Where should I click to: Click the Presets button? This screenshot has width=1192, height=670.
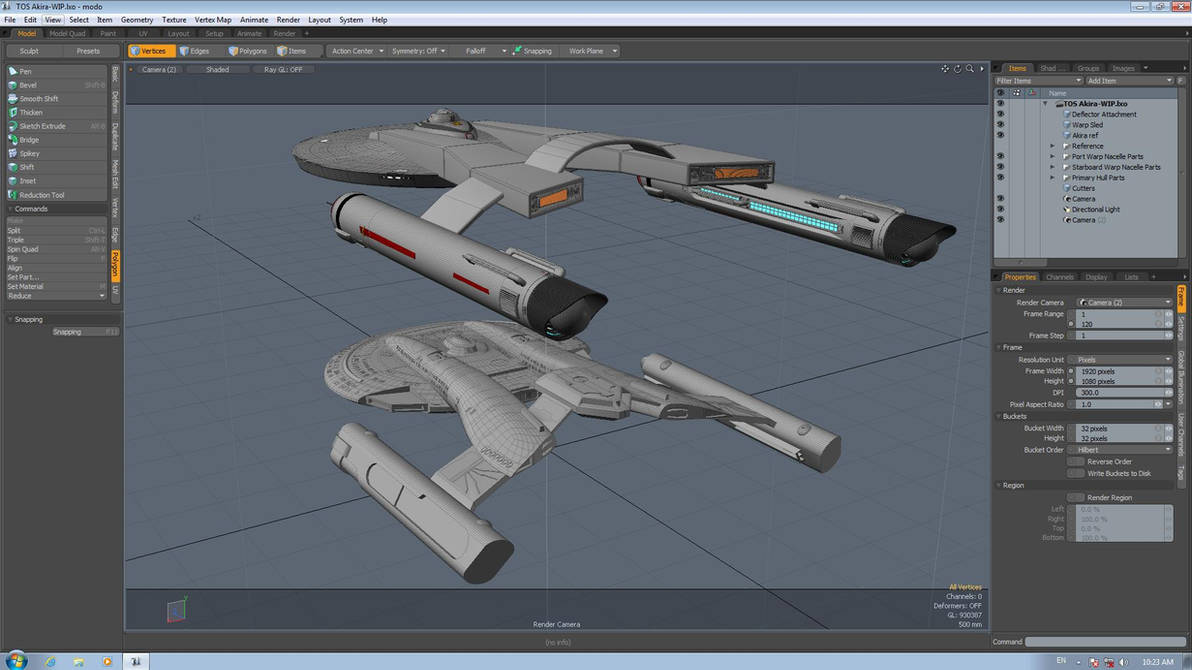tap(87, 51)
